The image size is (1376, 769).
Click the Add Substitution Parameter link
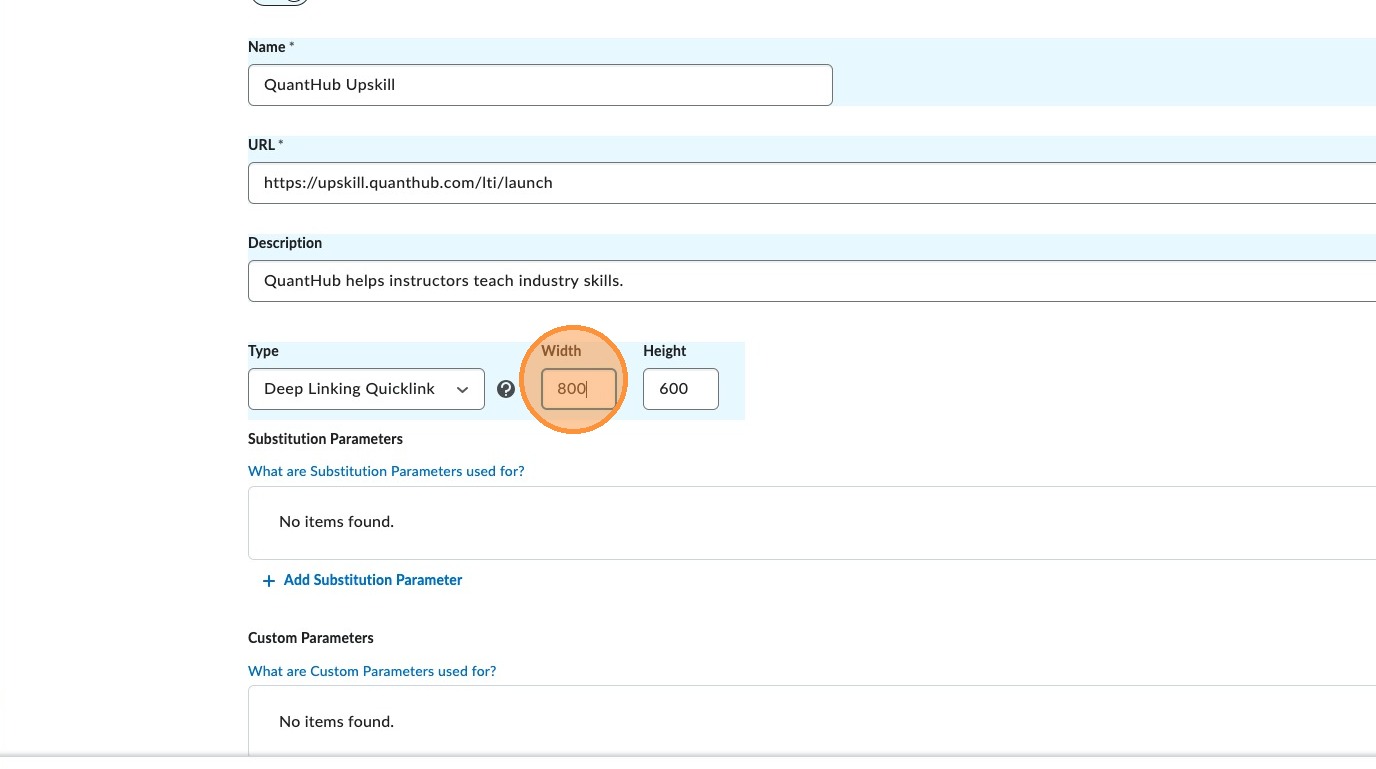pos(372,580)
